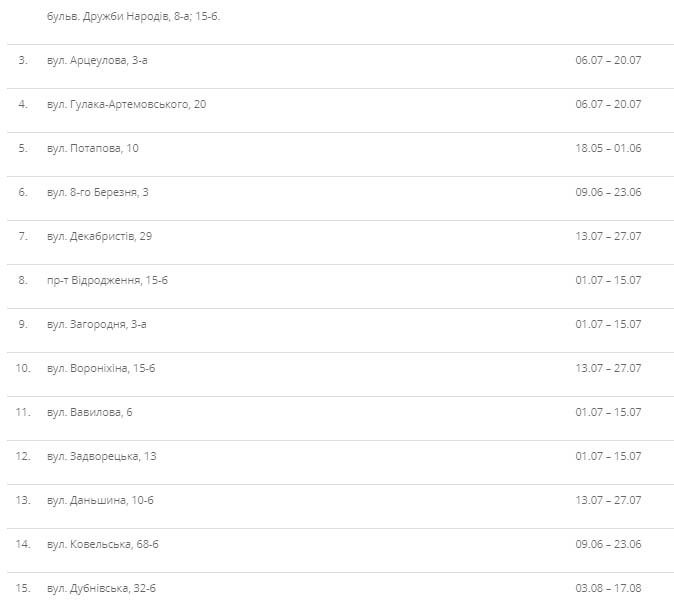The width and height of the screenshot is (674, 608).
Task: Select the вул. Дубнівська, 32-б address
Action: 102,588
